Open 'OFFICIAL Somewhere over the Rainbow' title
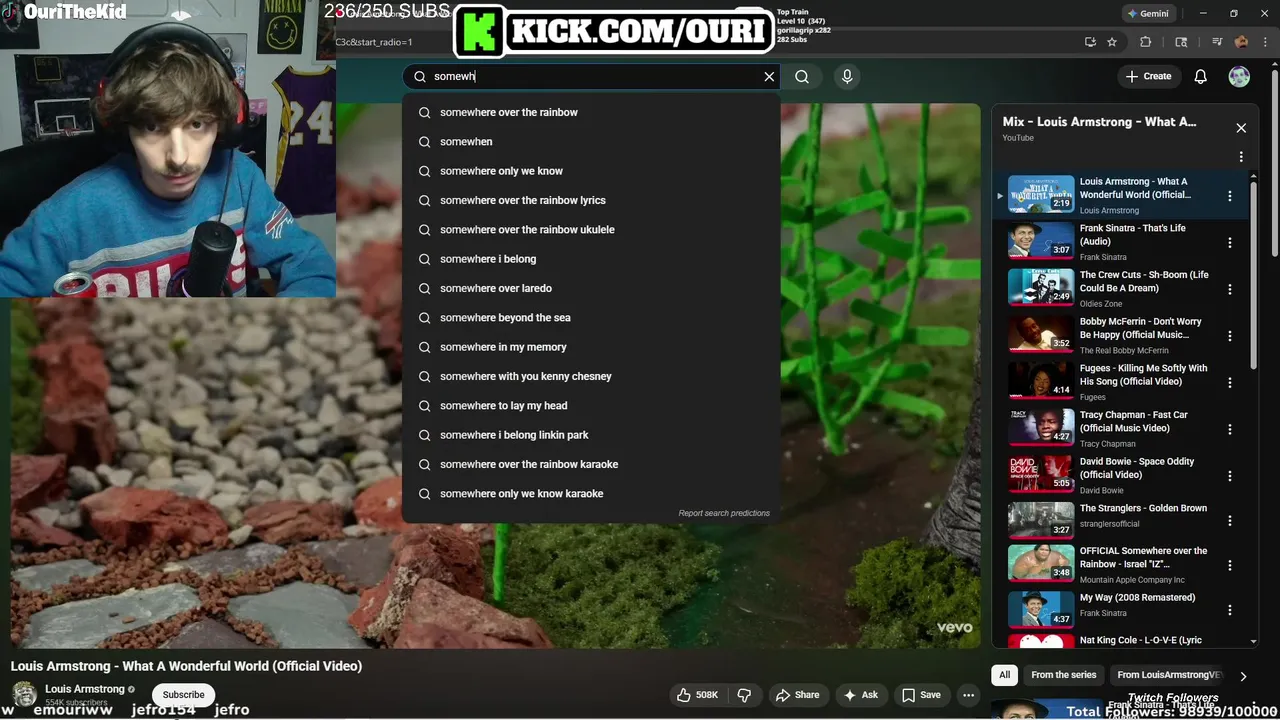Viewport: 1280px width, 720px height. 1143,557
